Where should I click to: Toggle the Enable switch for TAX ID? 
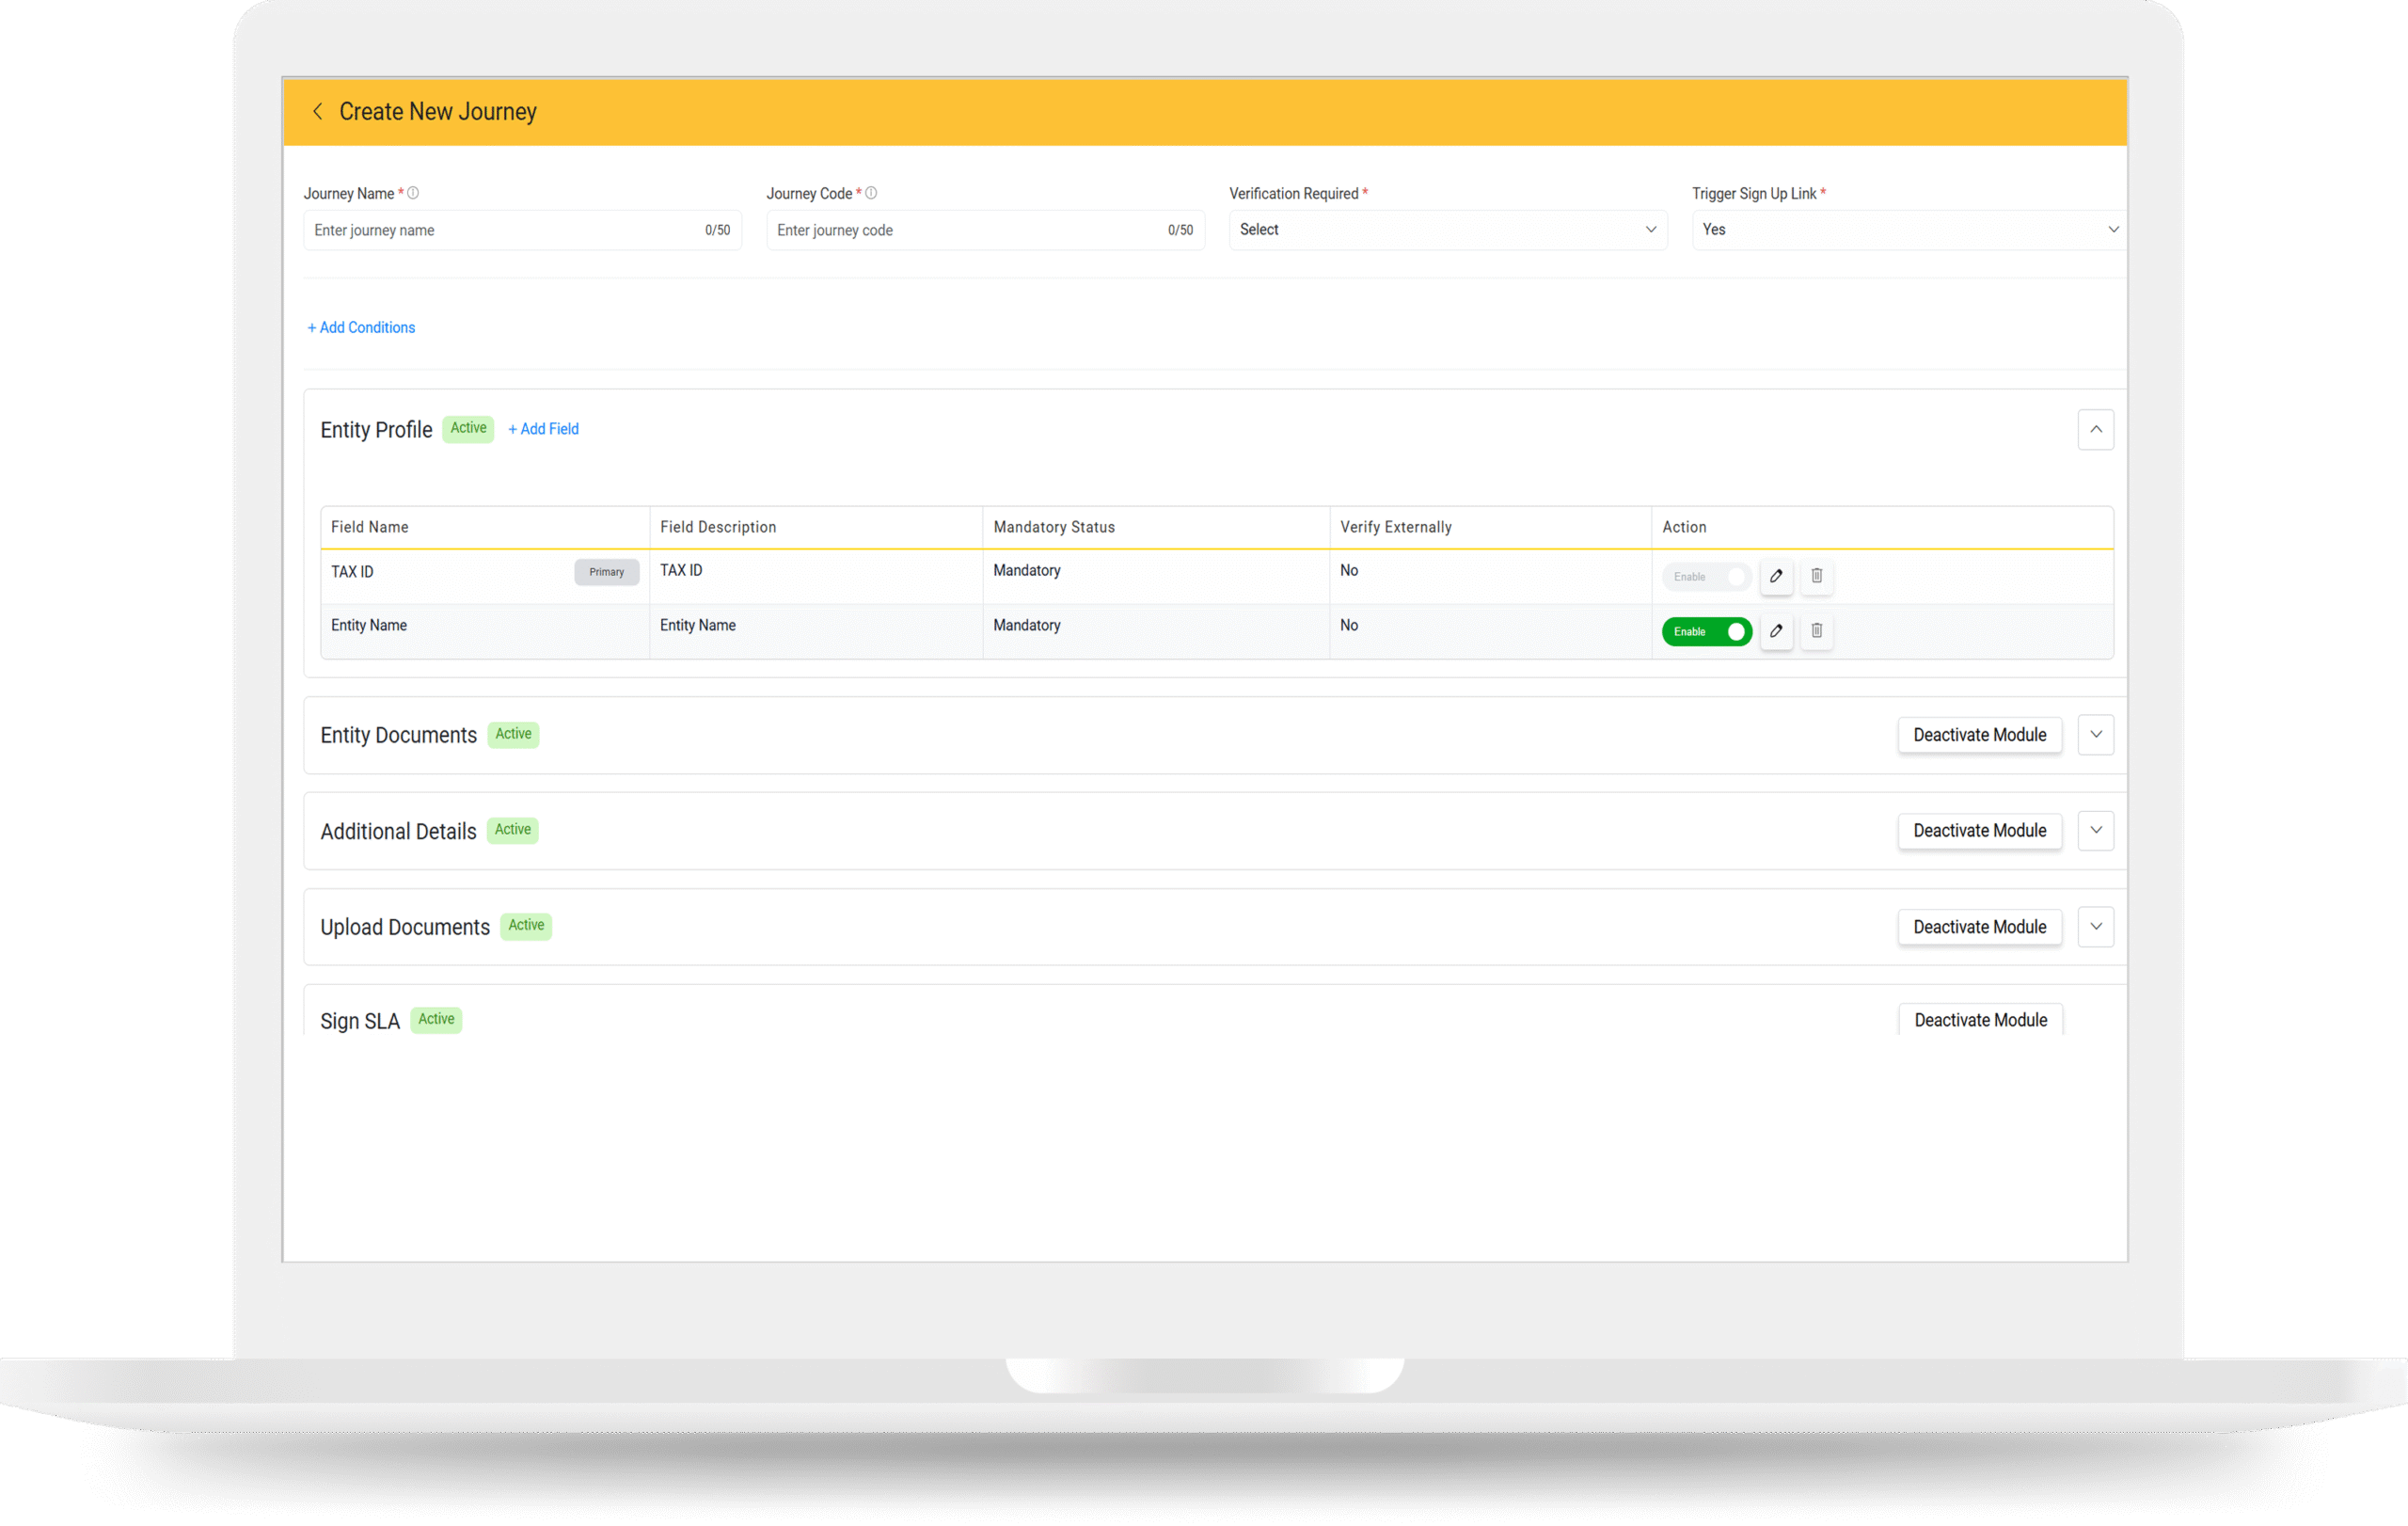pyautogui.click(x=1707, y=577)
